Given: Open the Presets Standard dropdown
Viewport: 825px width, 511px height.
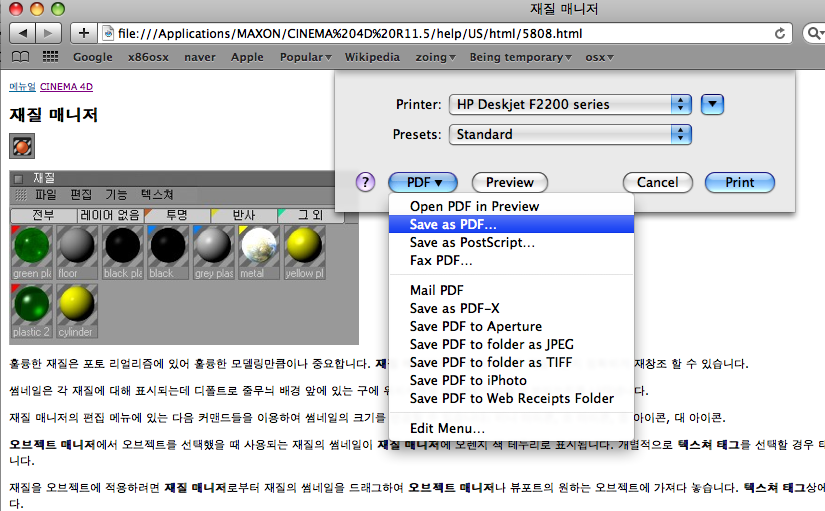Looking at the screenshot, I should tap(570, 134).
